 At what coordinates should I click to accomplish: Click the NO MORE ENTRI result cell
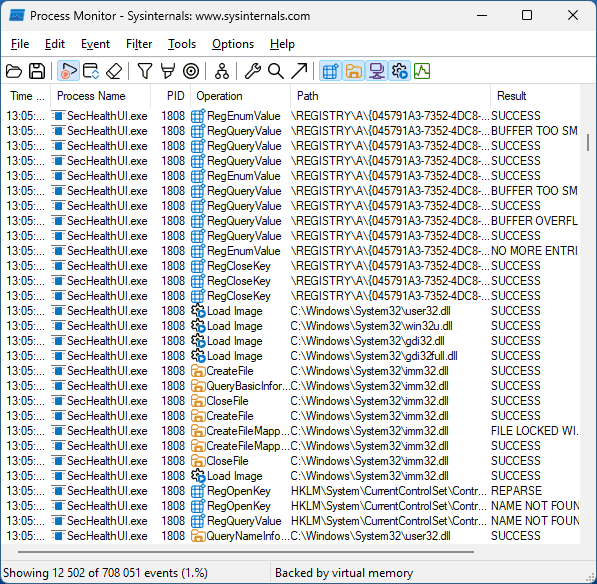(534, 251)
